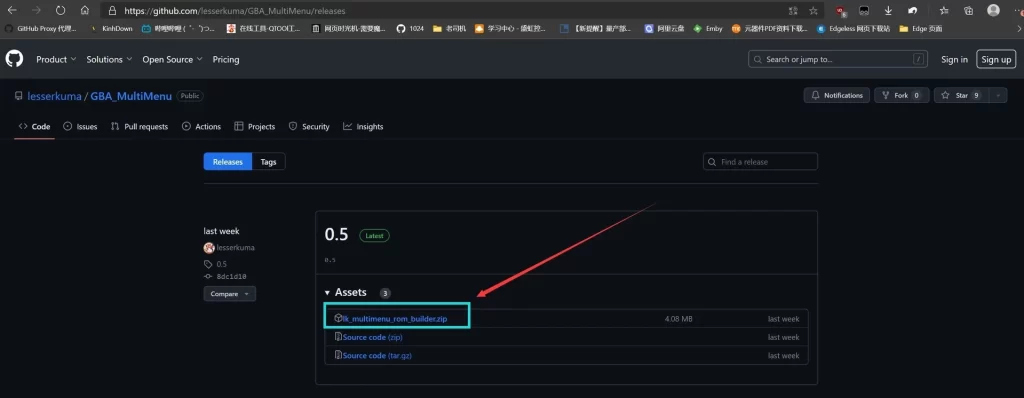Screen dimensions: 1024x398
Task: Open the KinhDown bookmark
Action: click(x=112, y=29)
